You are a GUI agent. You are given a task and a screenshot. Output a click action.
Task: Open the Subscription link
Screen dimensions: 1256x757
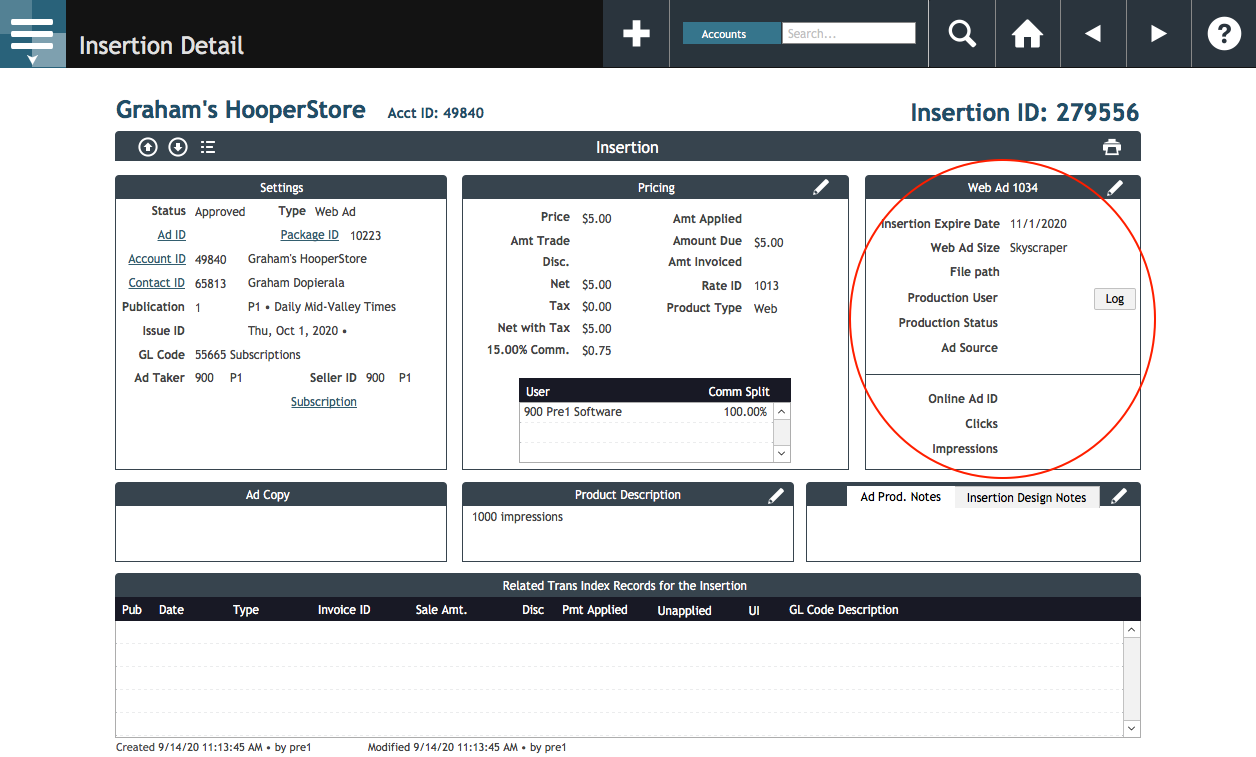click(x=323, y=402)
